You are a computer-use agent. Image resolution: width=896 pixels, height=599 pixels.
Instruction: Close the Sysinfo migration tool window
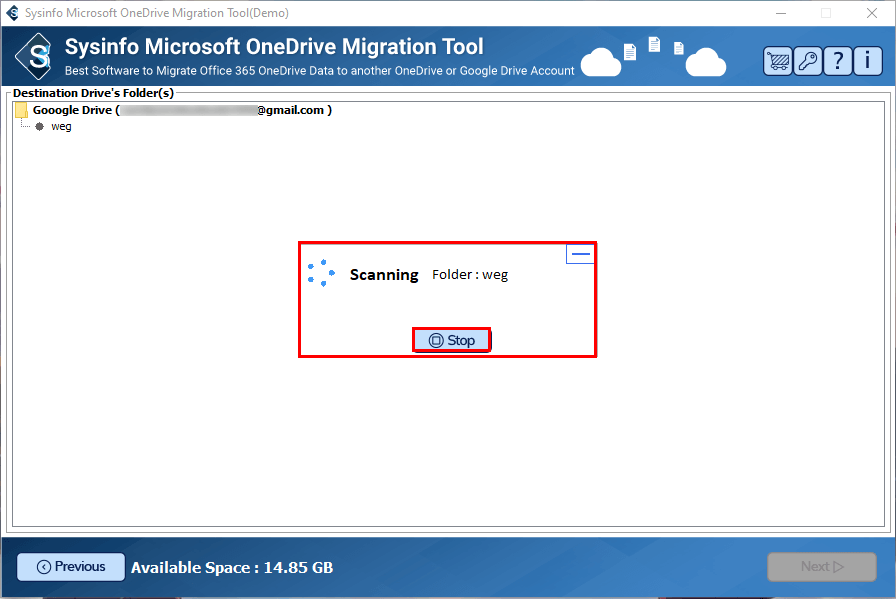[871, 13]
